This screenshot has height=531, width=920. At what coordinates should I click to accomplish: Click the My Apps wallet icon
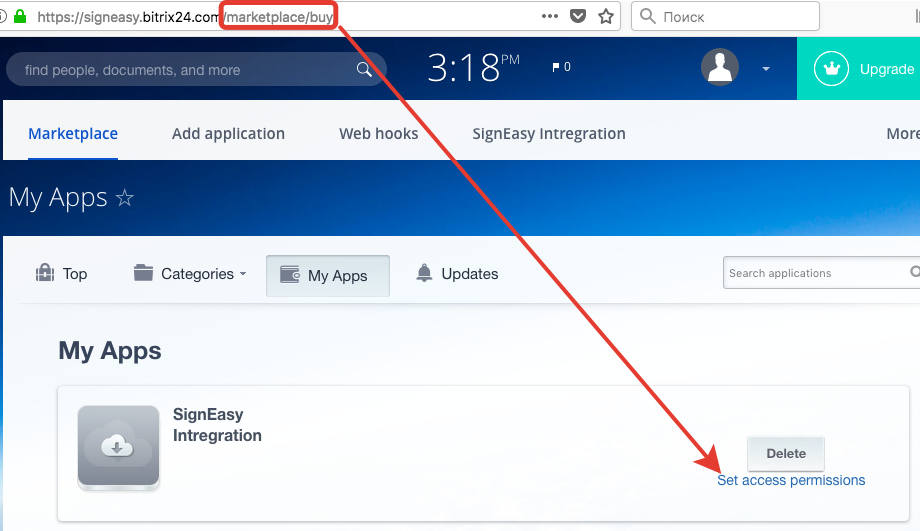(290, 275)
